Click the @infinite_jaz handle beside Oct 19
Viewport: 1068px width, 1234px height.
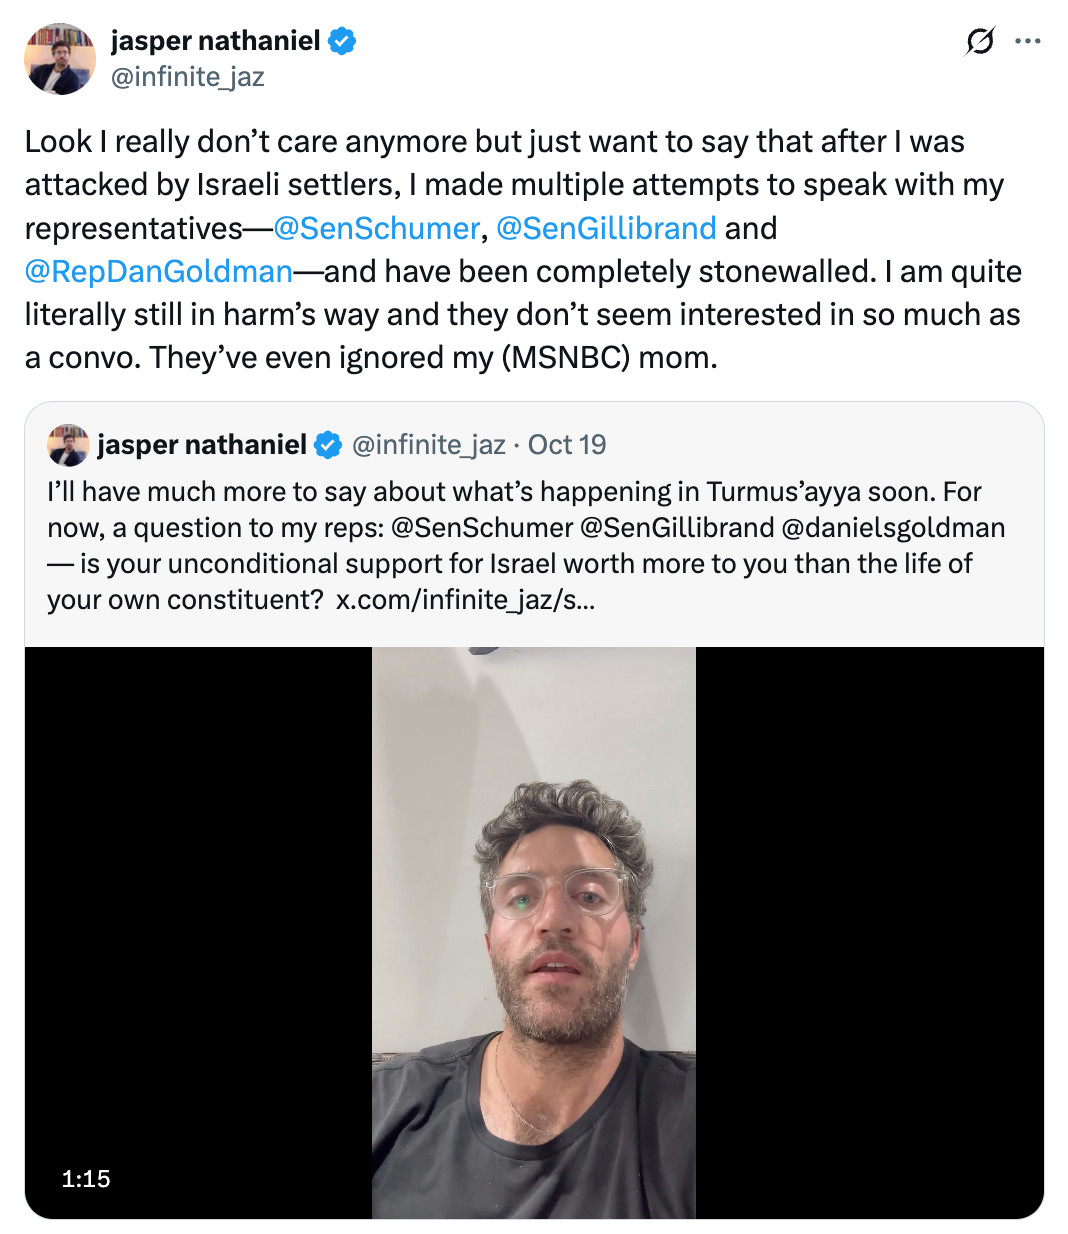pyautogui.click(x=428, y=445)
